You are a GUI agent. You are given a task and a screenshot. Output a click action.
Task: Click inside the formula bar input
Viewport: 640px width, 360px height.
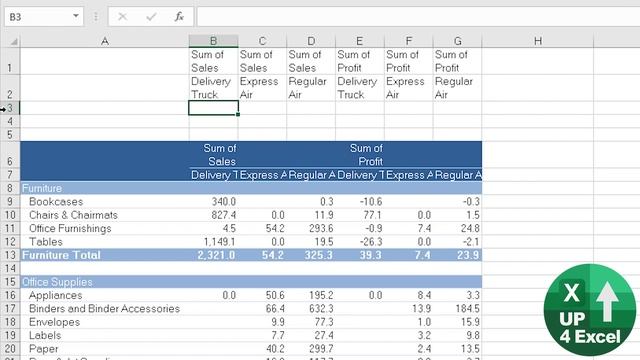418,17
